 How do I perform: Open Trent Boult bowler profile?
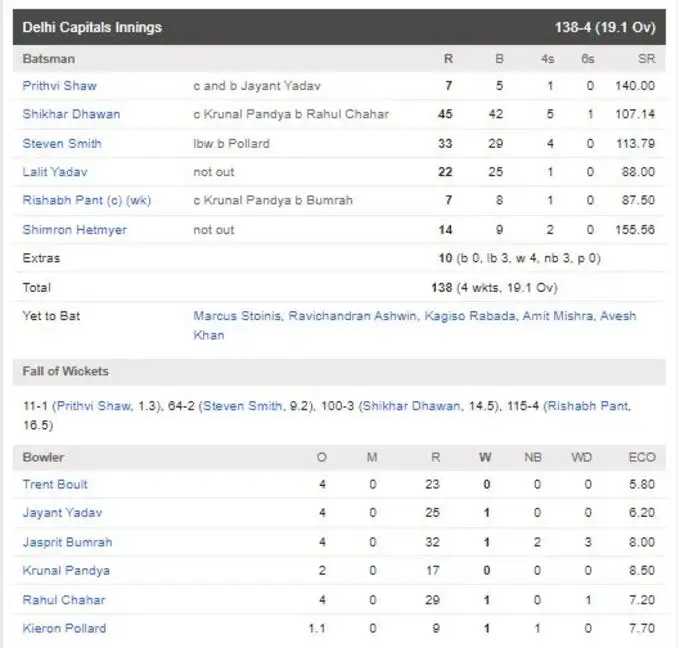[x=55, y=484]
